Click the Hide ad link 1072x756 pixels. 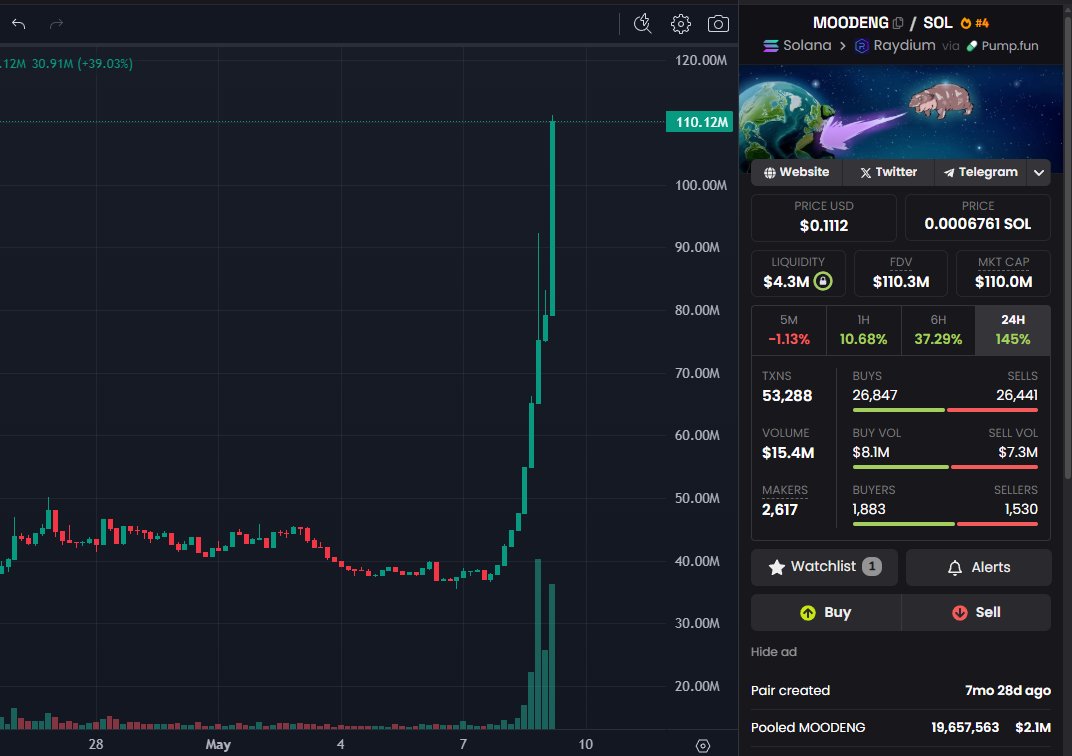pyautogui.click(x=773, y=652)
